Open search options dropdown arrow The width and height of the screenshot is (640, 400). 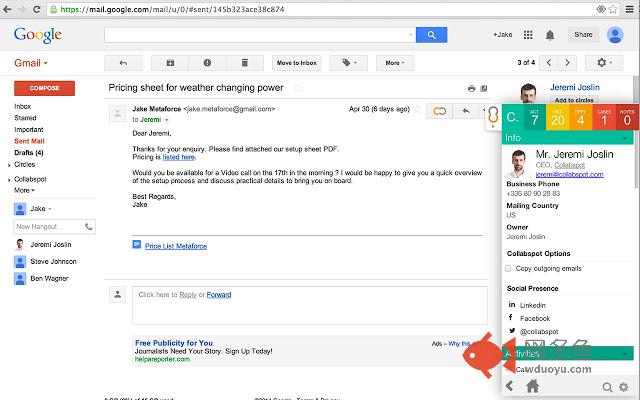pos(410,35)
